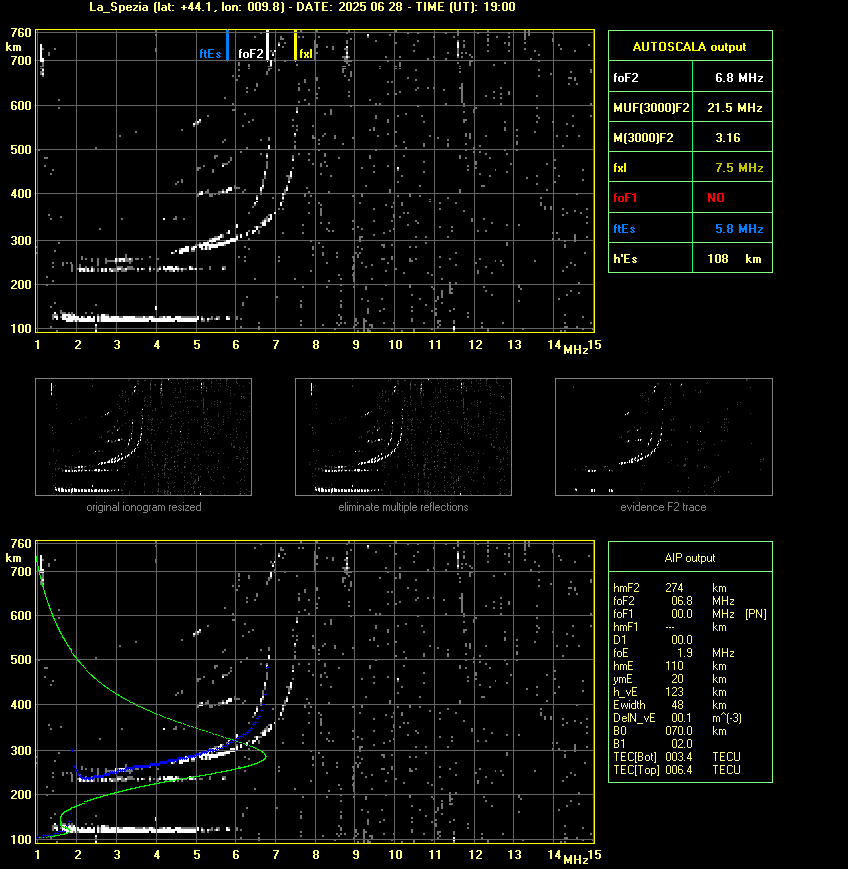Click the '[PN]' flag next to foF1

(x=756, y=614)
